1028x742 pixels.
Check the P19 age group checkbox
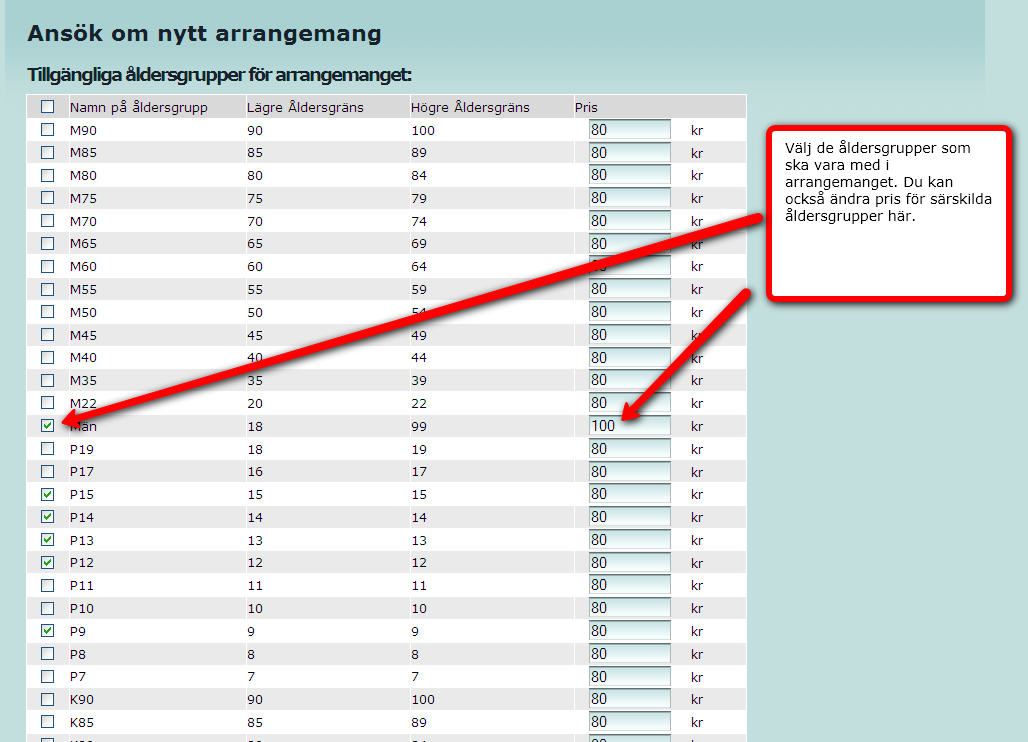[x=47, y=449]
